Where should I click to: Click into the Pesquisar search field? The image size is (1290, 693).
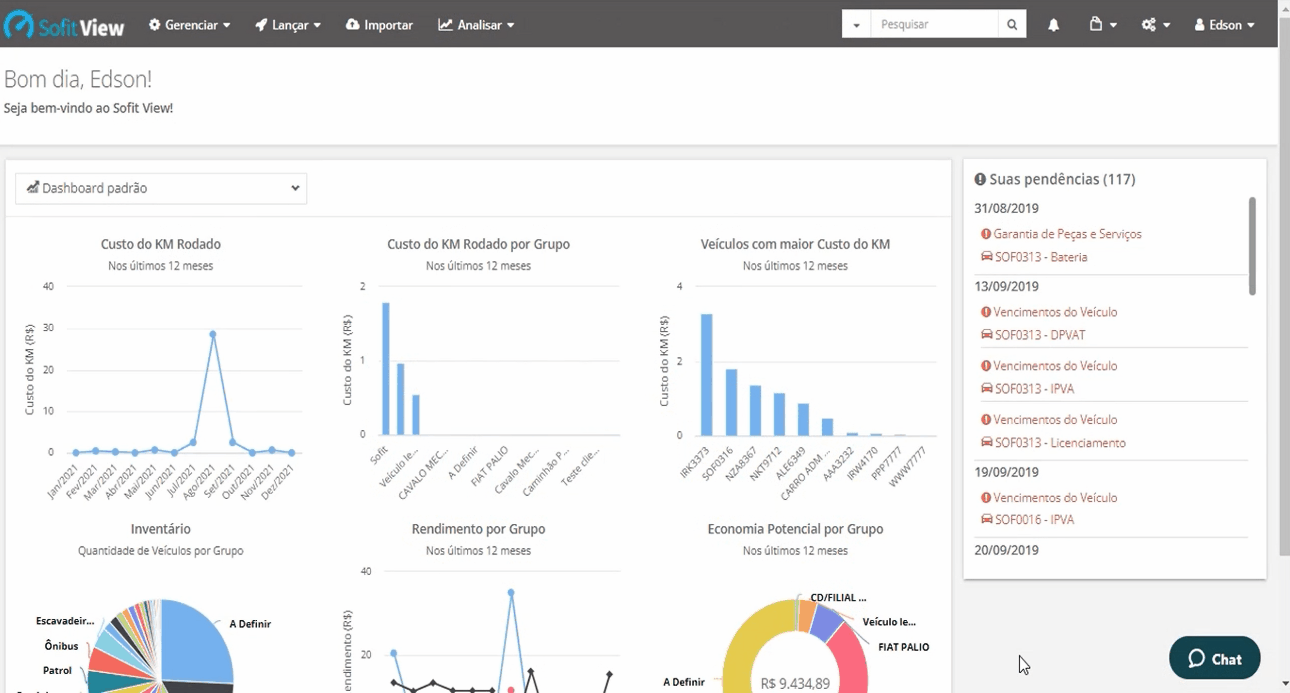934,25
